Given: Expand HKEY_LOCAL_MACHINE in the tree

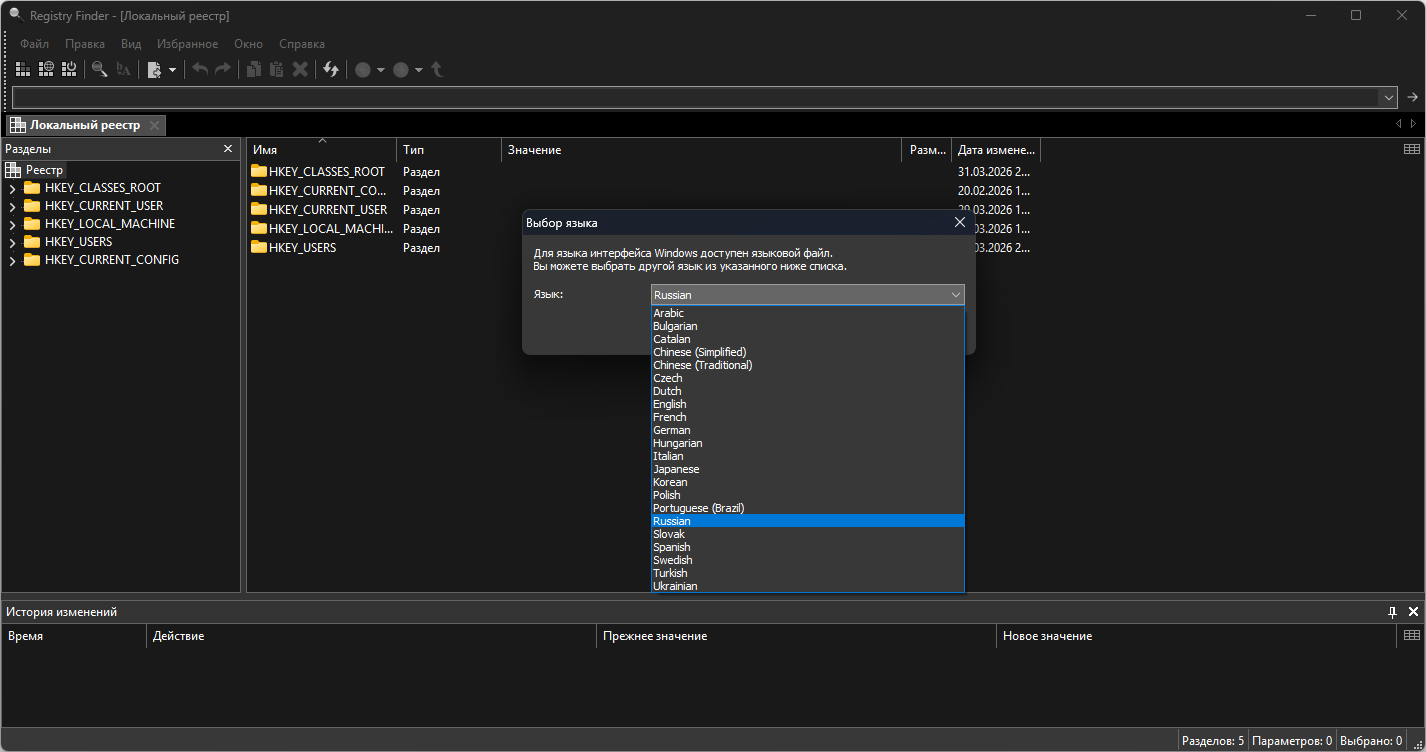Looking at the screenshot, I should pos(12,224).
